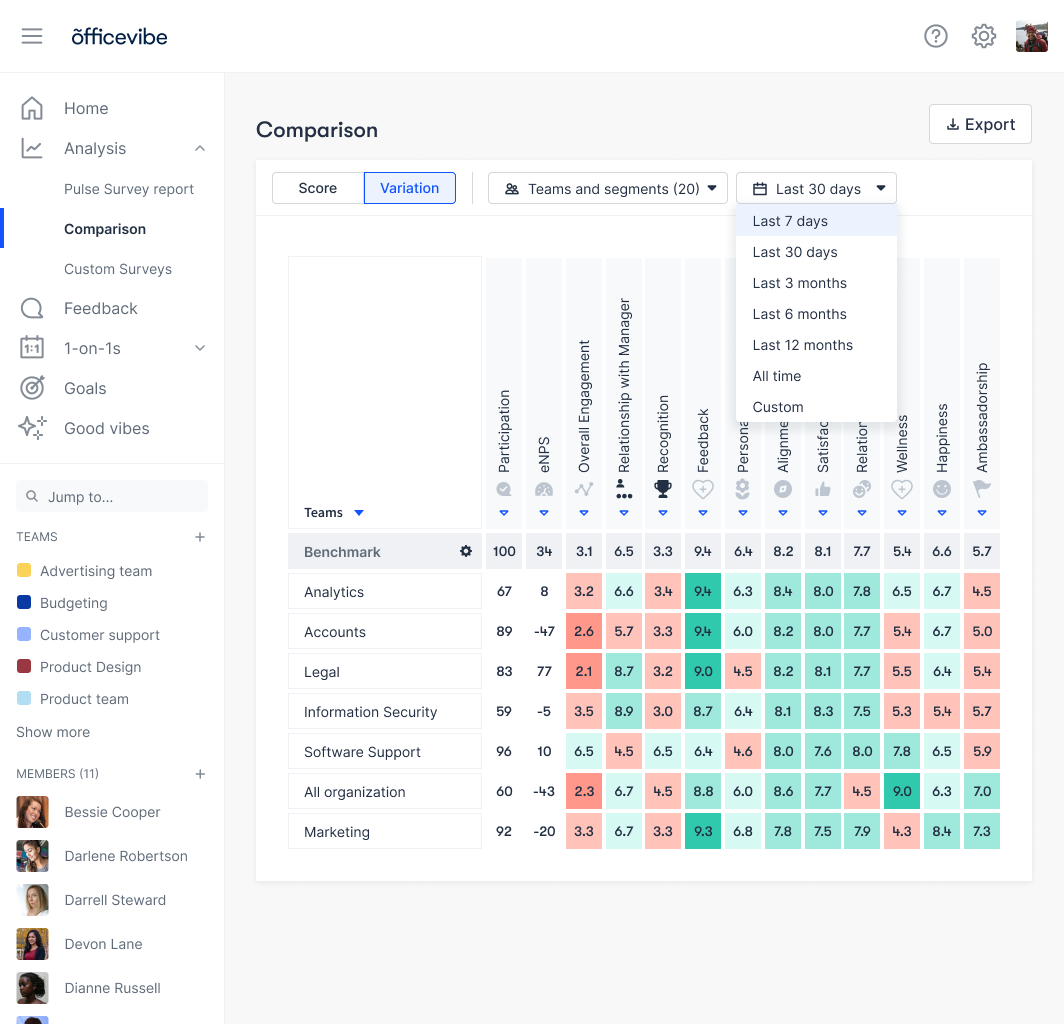Click the Jump to search field

coord(111,496)
